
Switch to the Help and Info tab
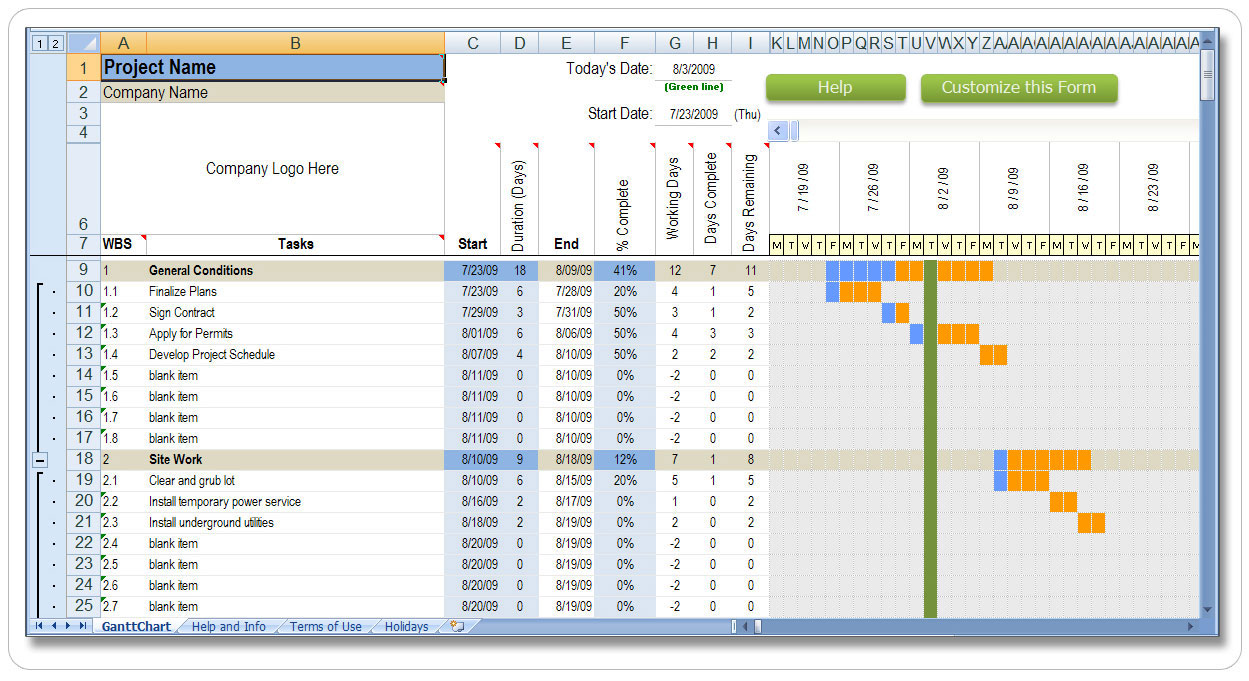pyautogui.click(x=228, y=627)
